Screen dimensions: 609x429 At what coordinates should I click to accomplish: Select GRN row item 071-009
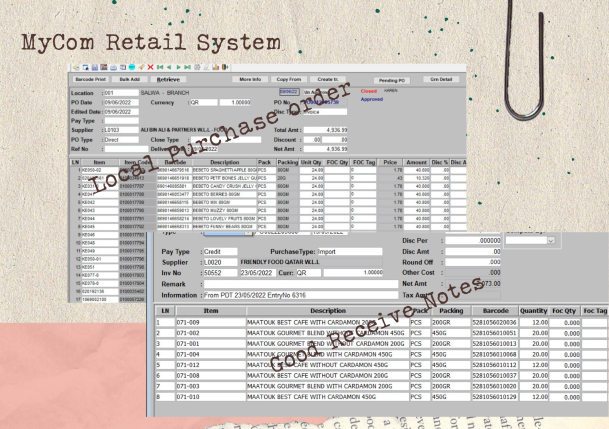tap(211, 322)
